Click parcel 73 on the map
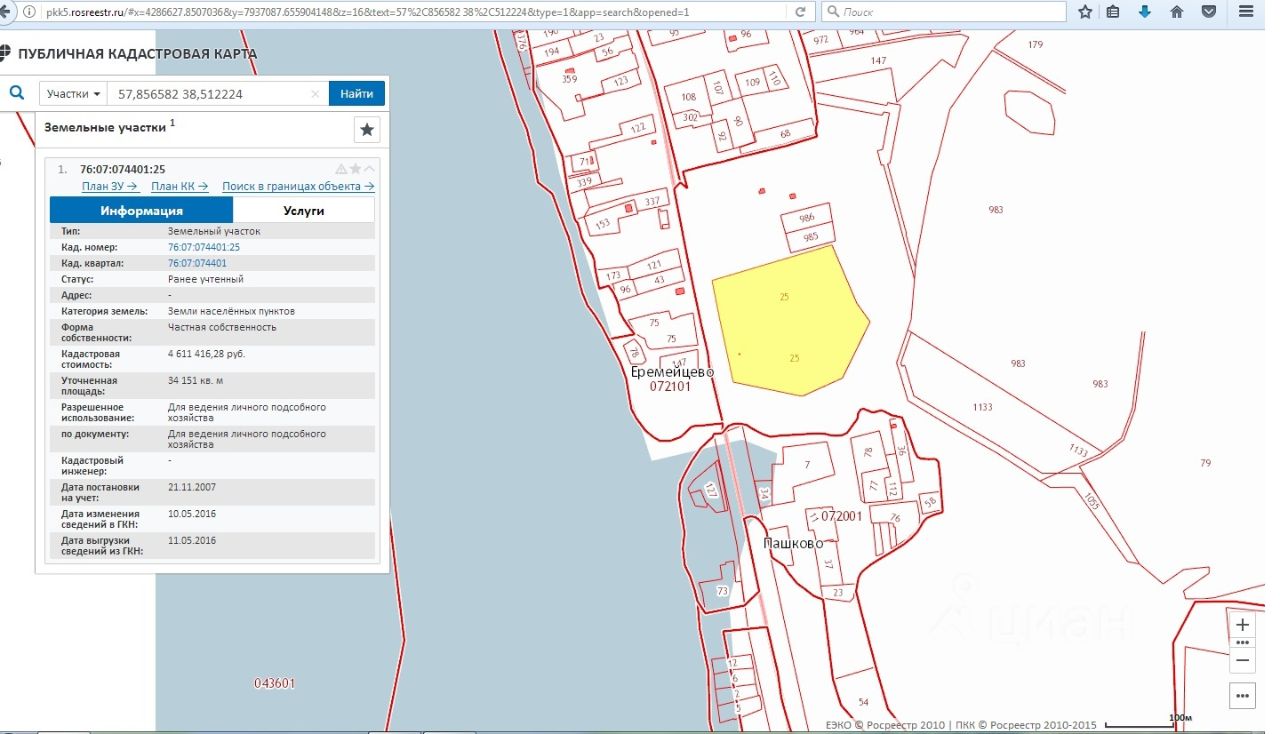 point(722,593)
